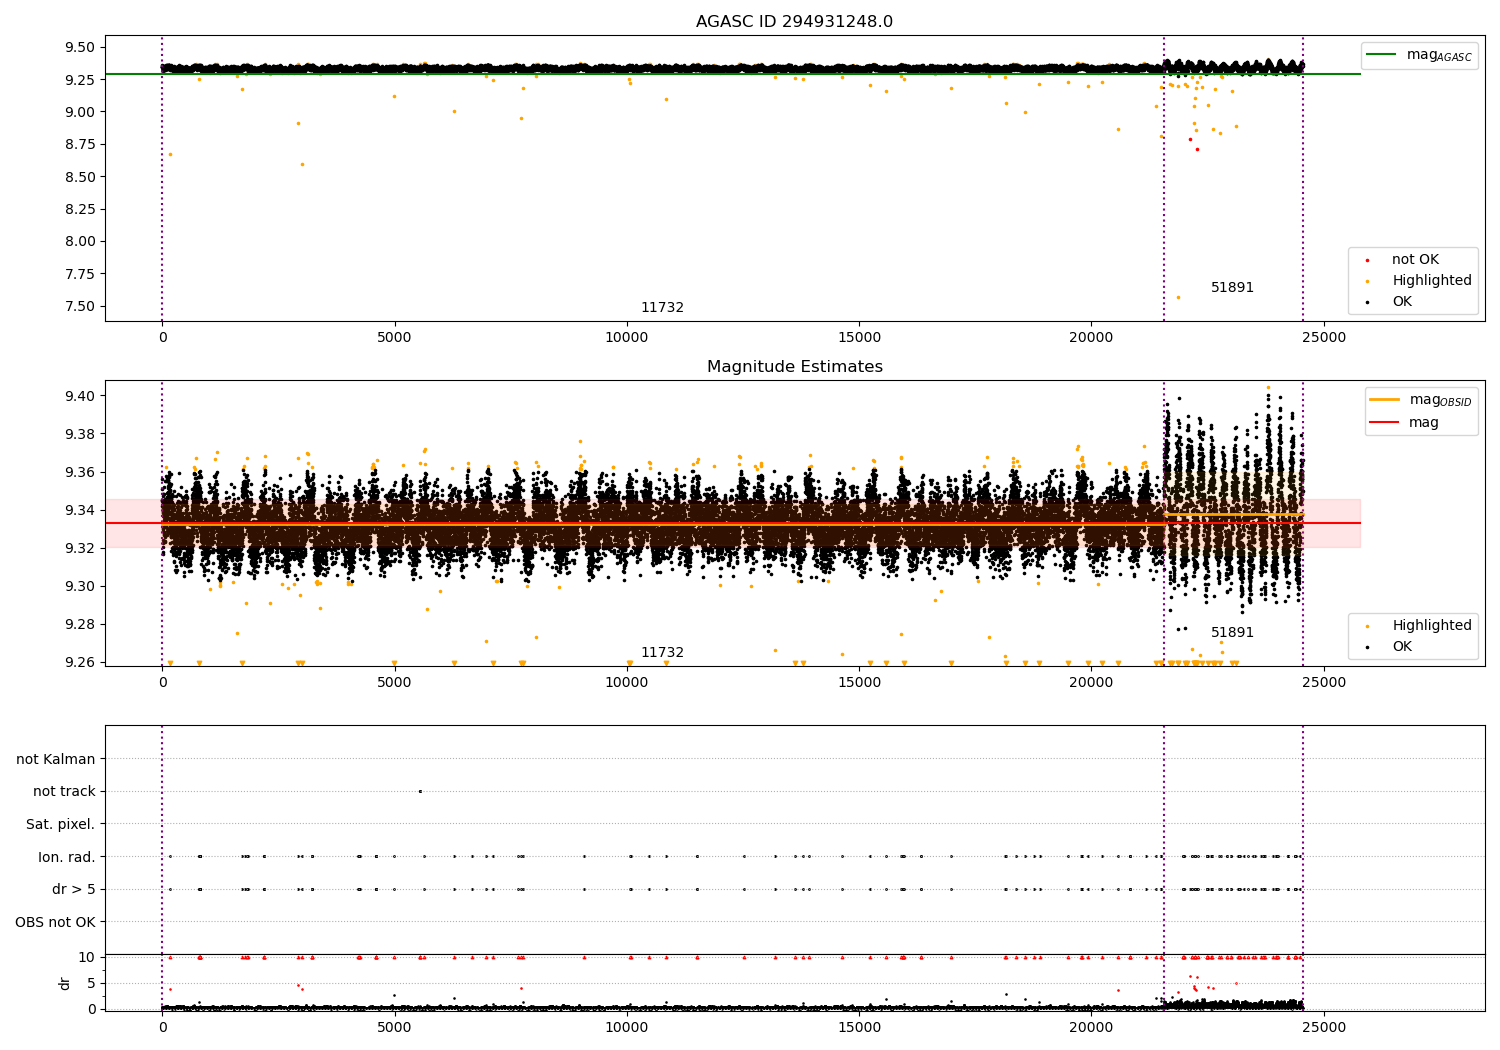Select the "51891" annotation in the middle plot
The height and width of the screenshot is (1050, 1500).
point(1232,633)
